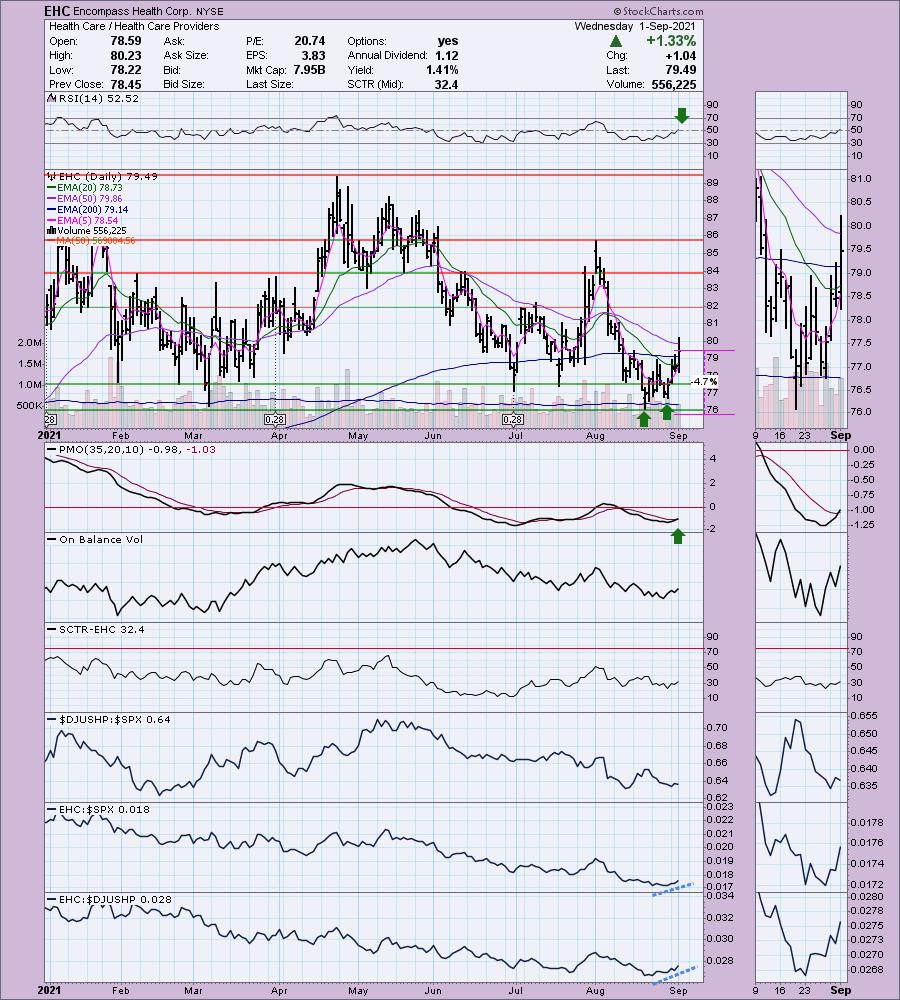
Task: Click the 'PMO(35,20,10) -0.98, -1.03' label
Action: pyautogui.click(x=137, y=450)
